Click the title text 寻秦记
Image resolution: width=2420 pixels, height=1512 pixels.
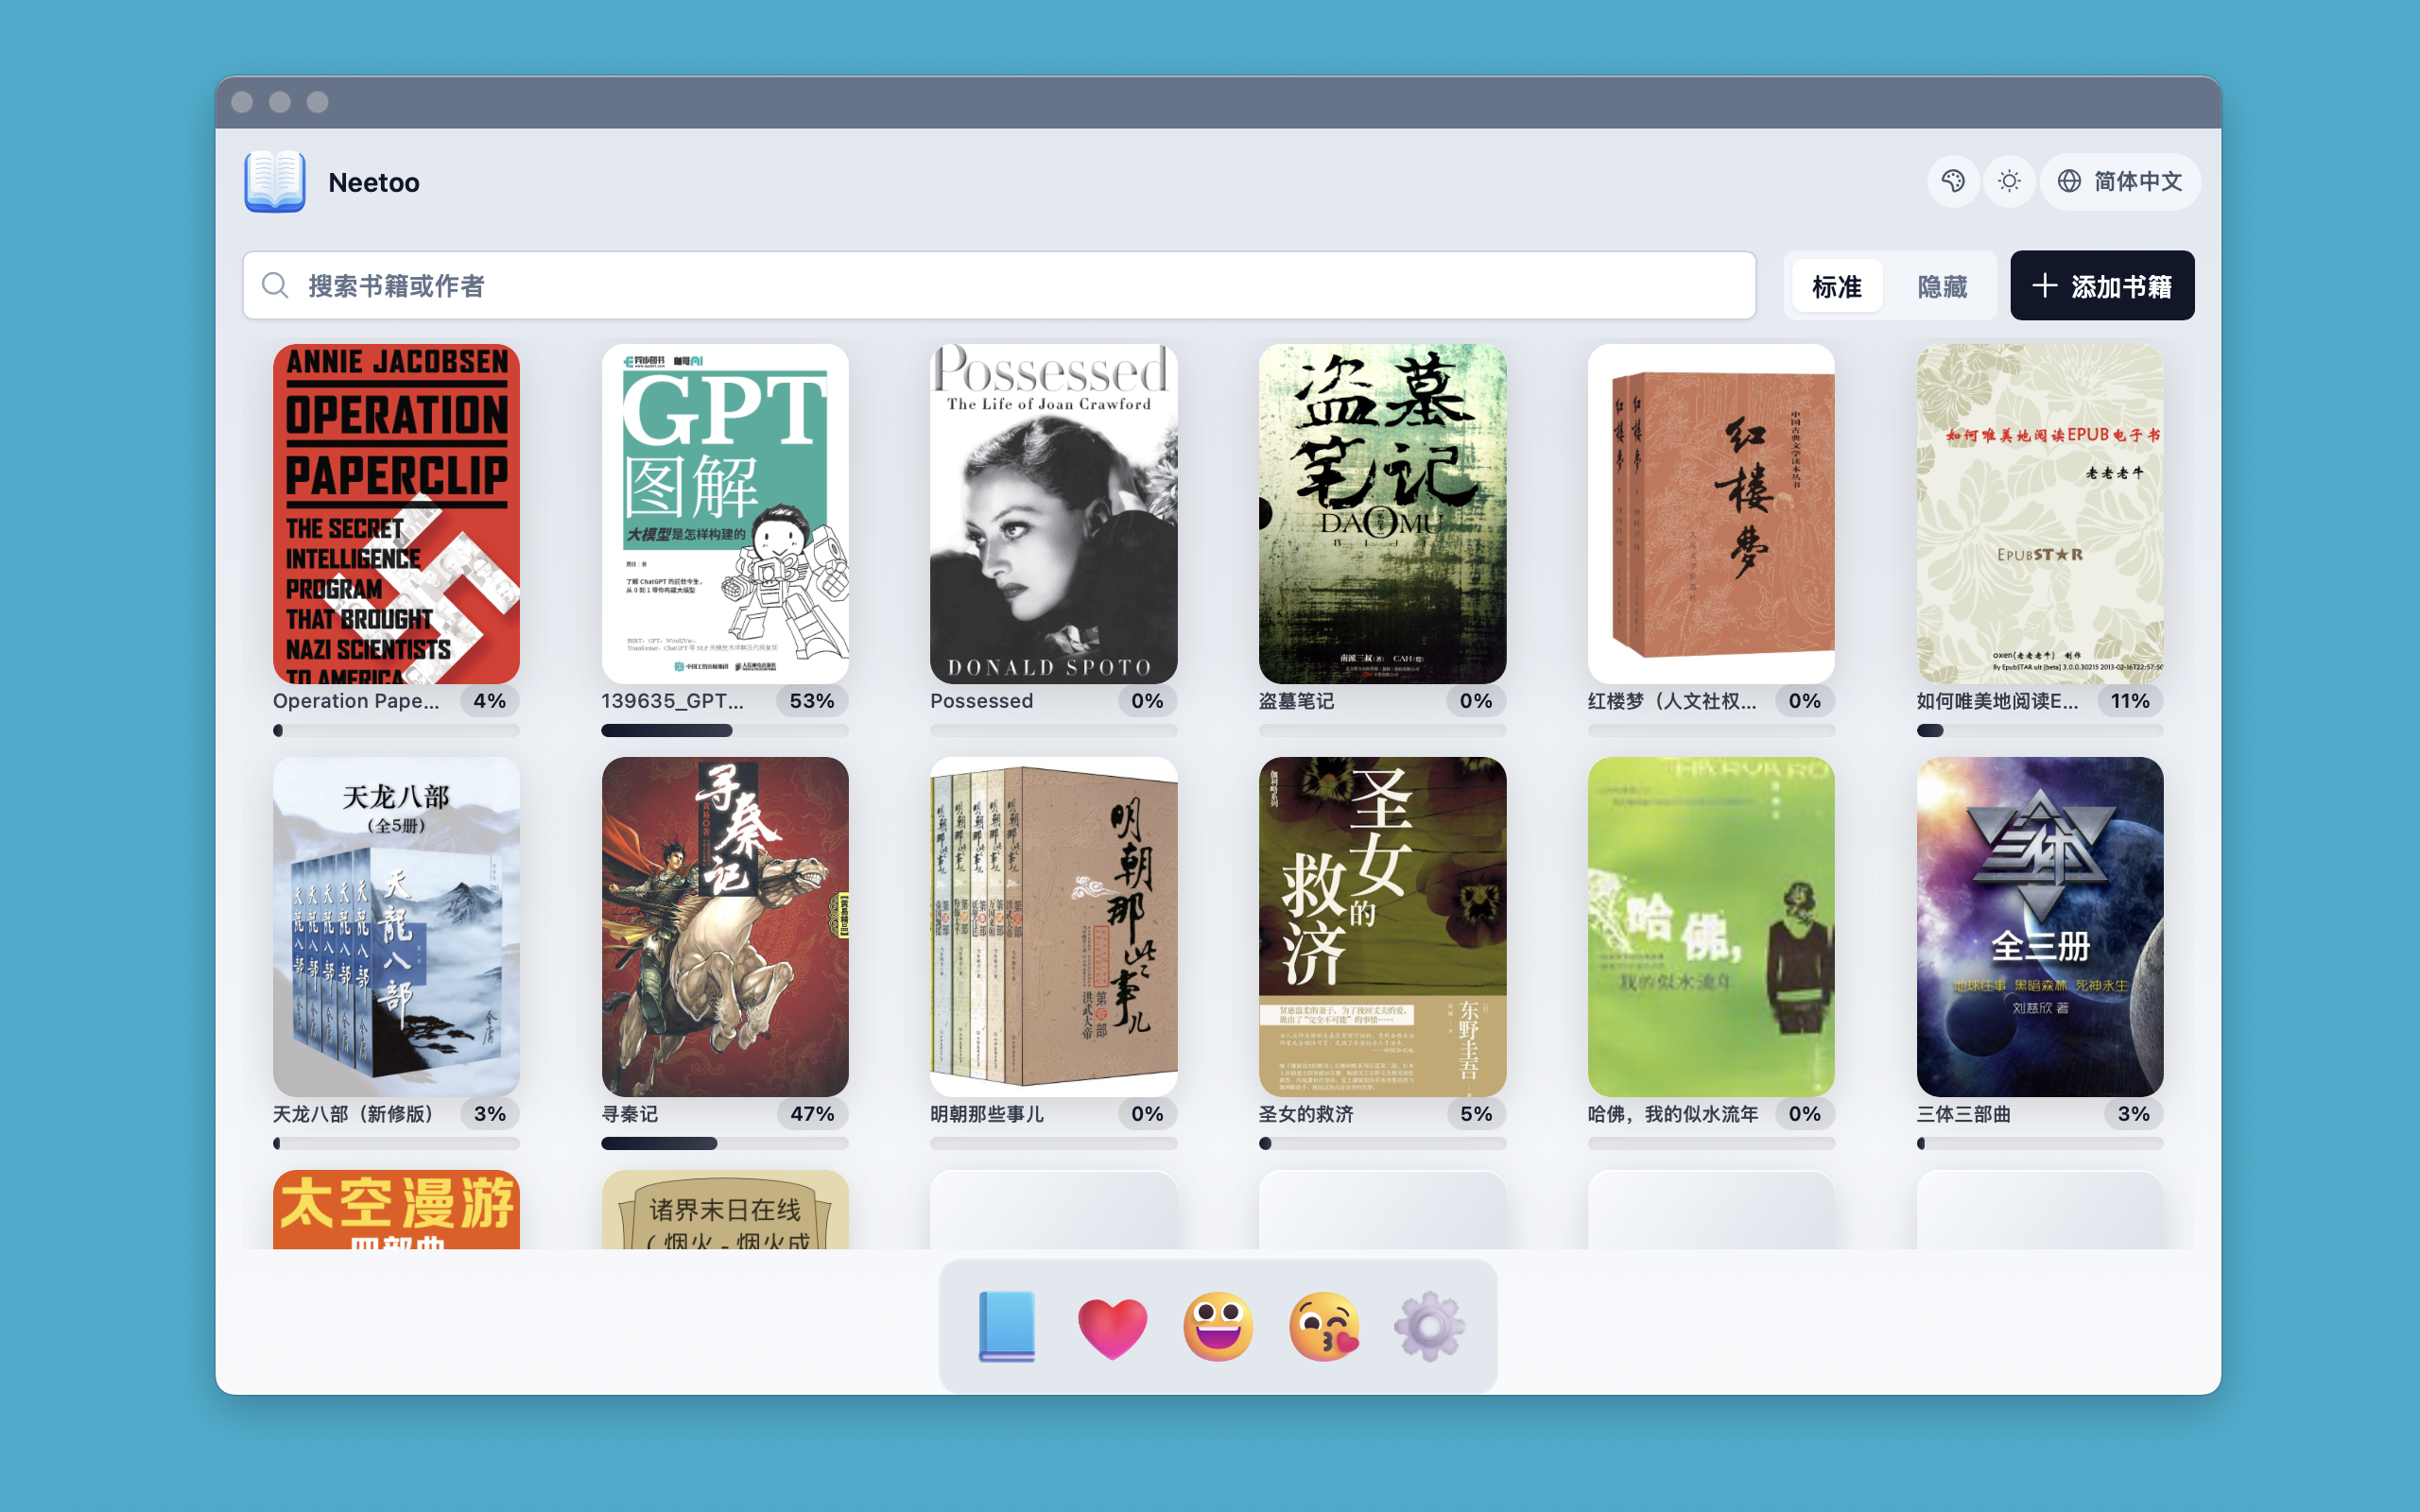click(630, 1114)
